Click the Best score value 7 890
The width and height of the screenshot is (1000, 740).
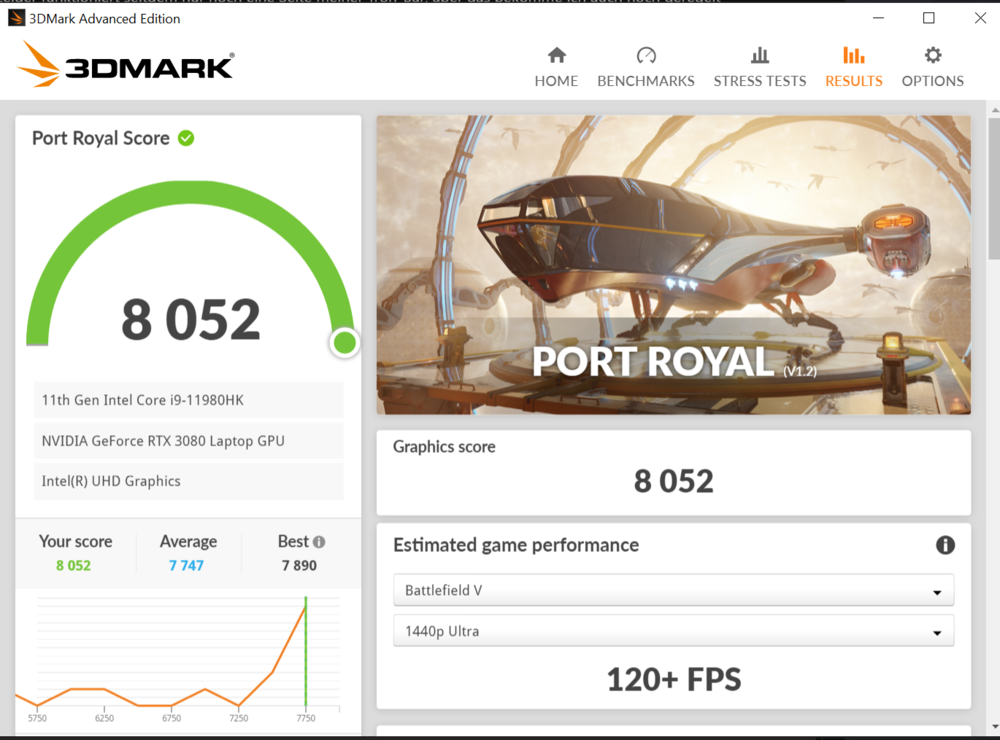(298, 566)
